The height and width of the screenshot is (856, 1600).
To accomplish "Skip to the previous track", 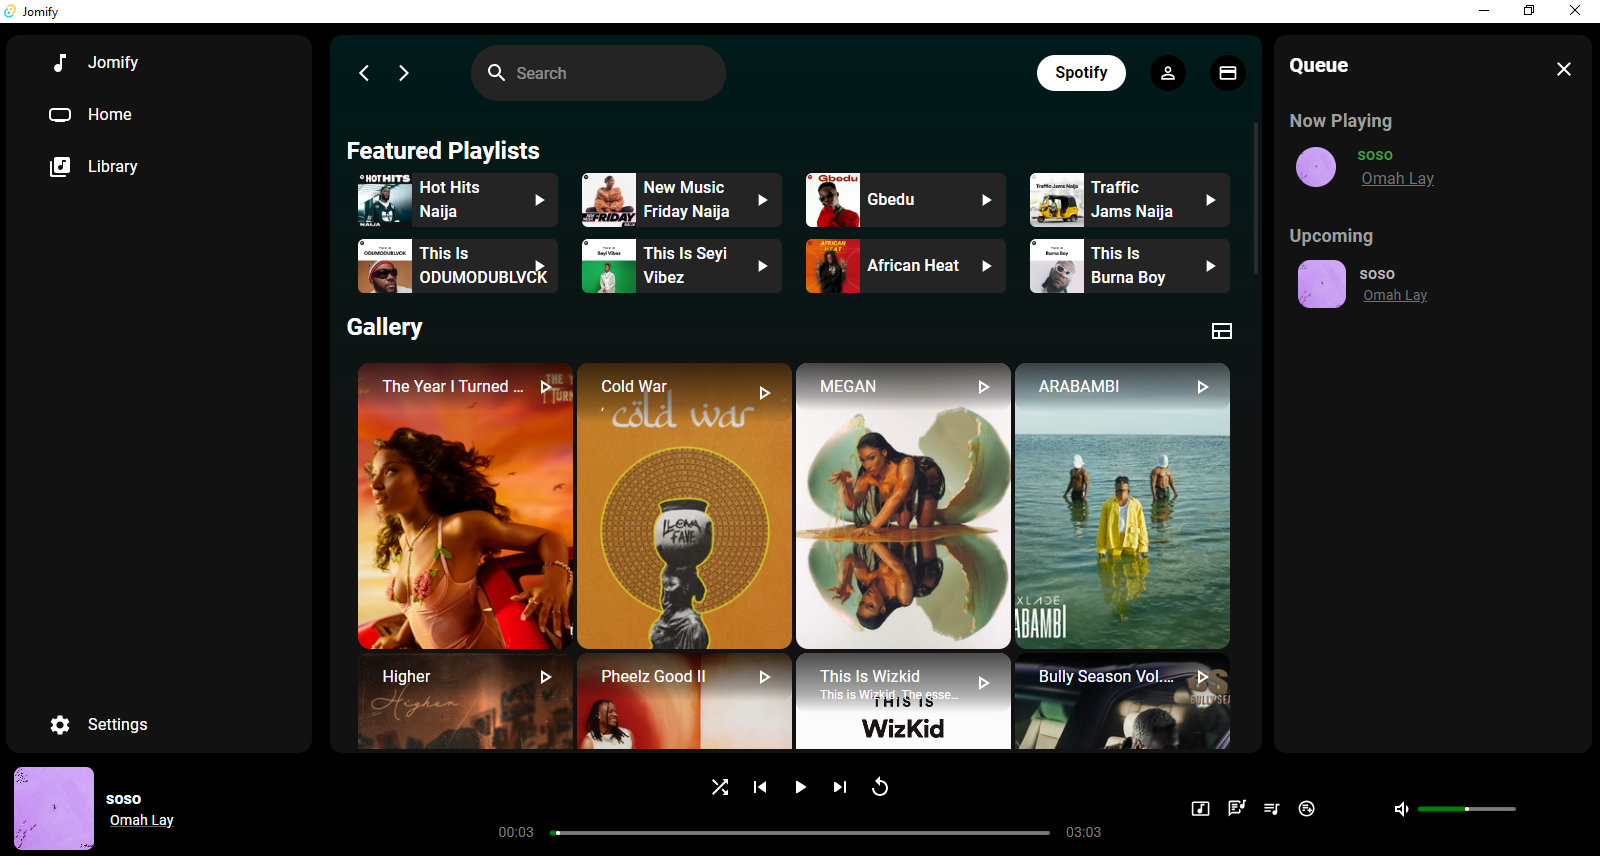I will point(760,787).
